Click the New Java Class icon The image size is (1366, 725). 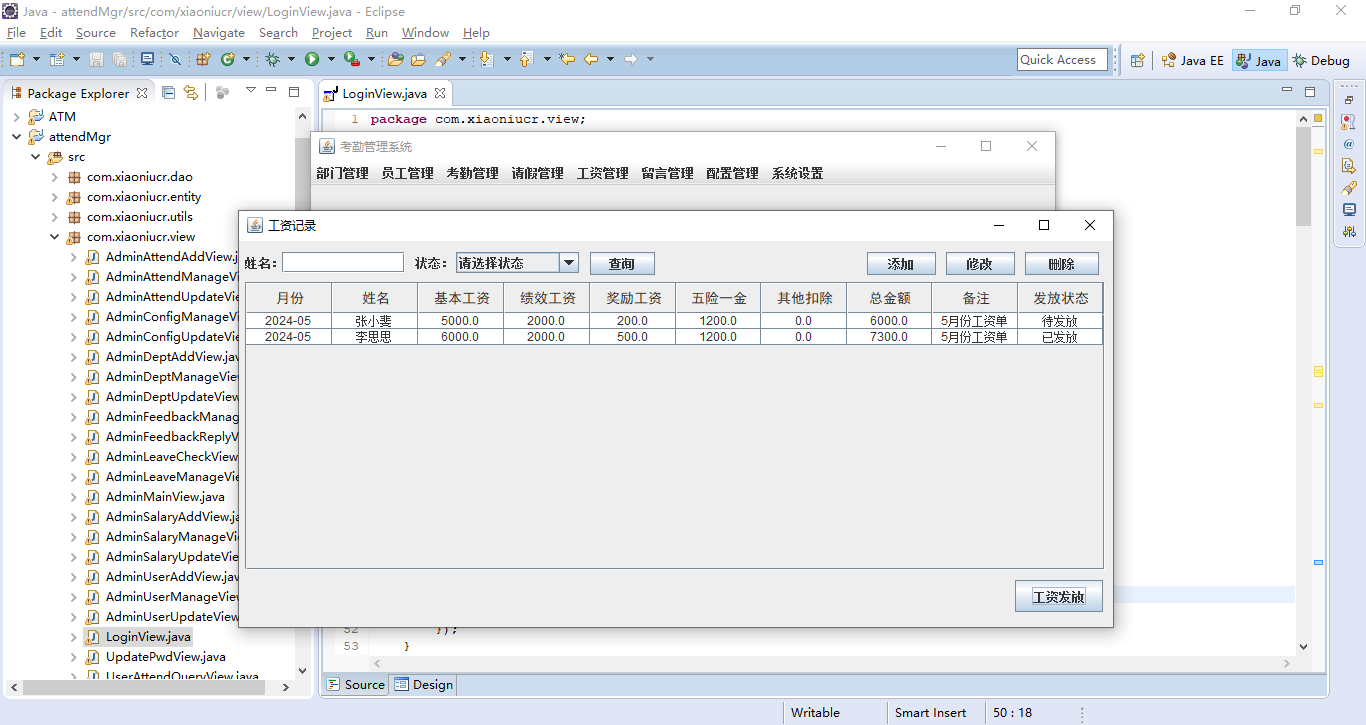pos(228,59)
